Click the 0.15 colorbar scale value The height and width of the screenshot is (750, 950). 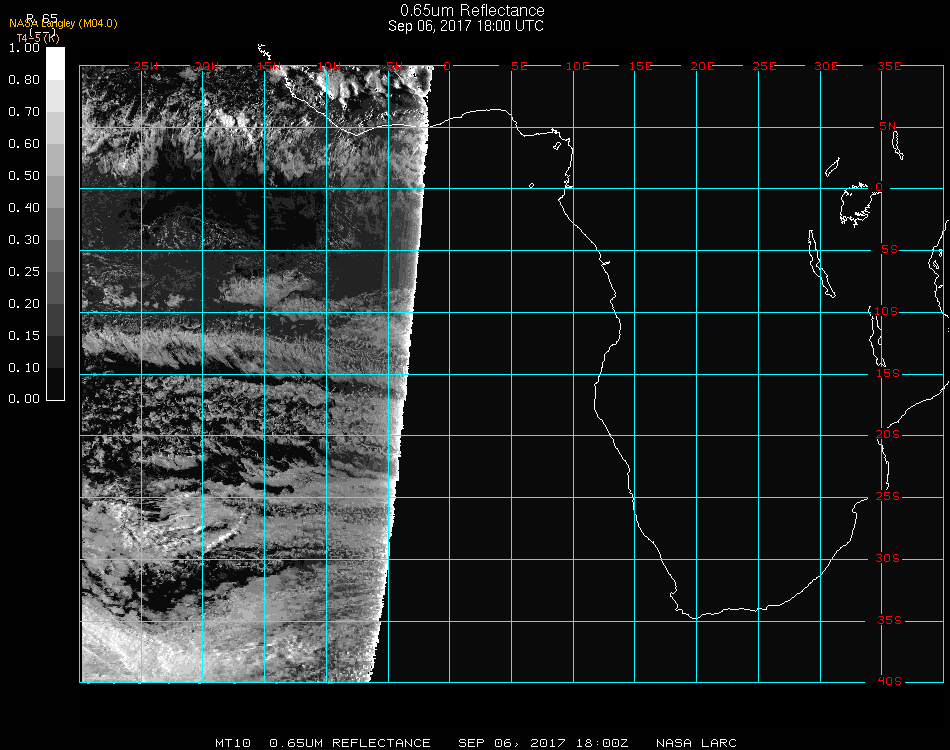(24, 336)
